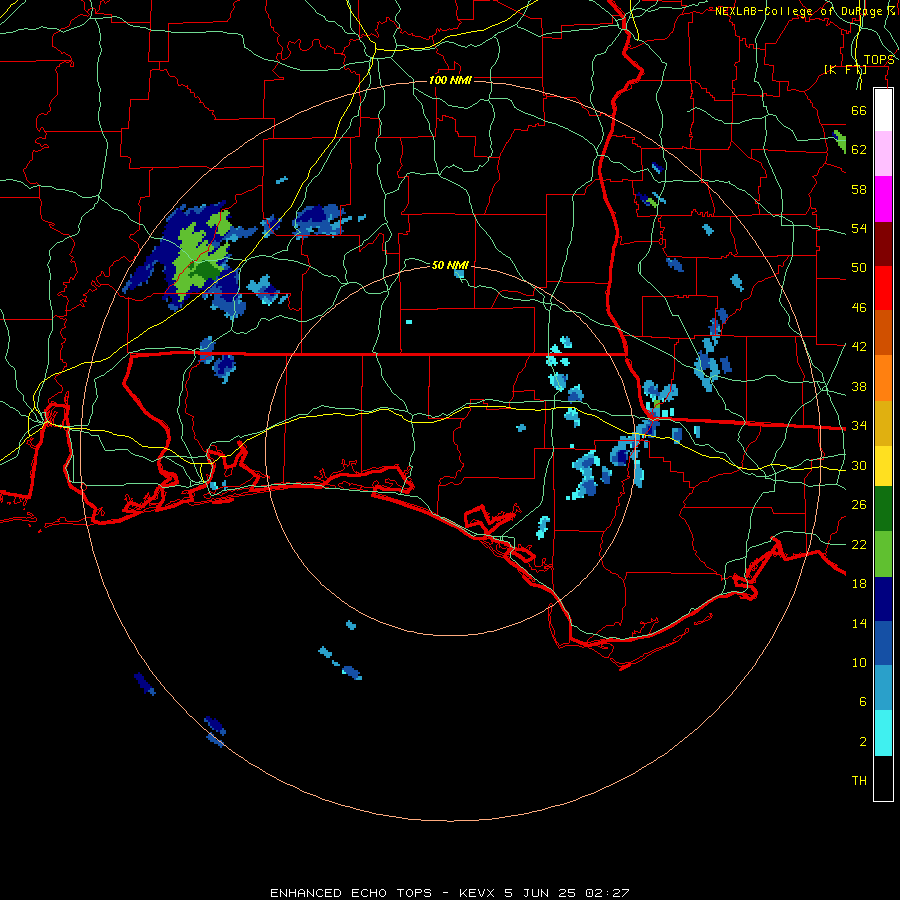This screenshot has width=900, height=900.
Task: Pick the gold legend swatch near 34
Action: (883, 423)
